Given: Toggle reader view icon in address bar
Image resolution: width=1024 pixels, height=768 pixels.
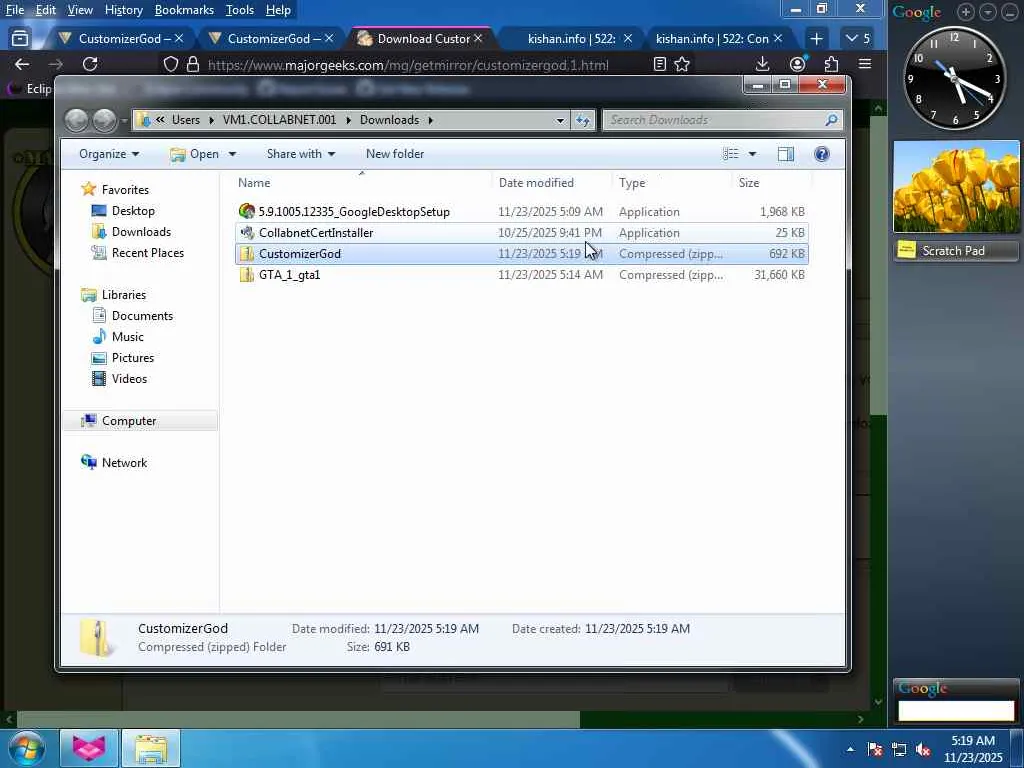Looking at the screenshot, I should pyautogui.click(x=660, y=64).
